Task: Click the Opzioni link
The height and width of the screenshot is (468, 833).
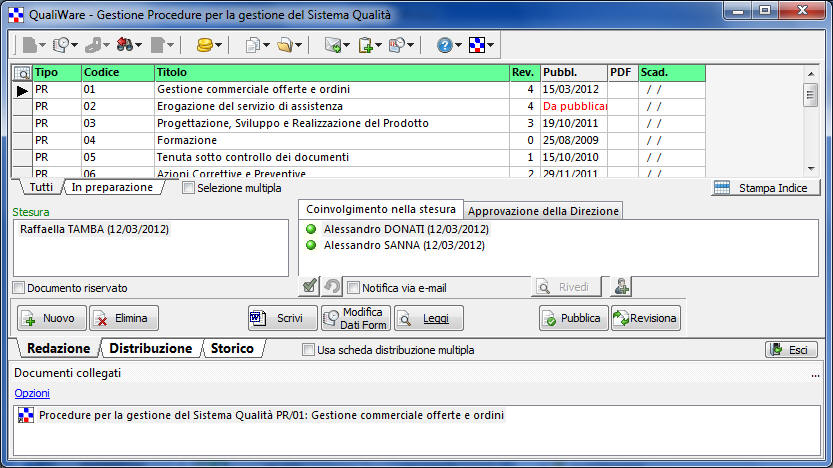Action: point(32,393)
